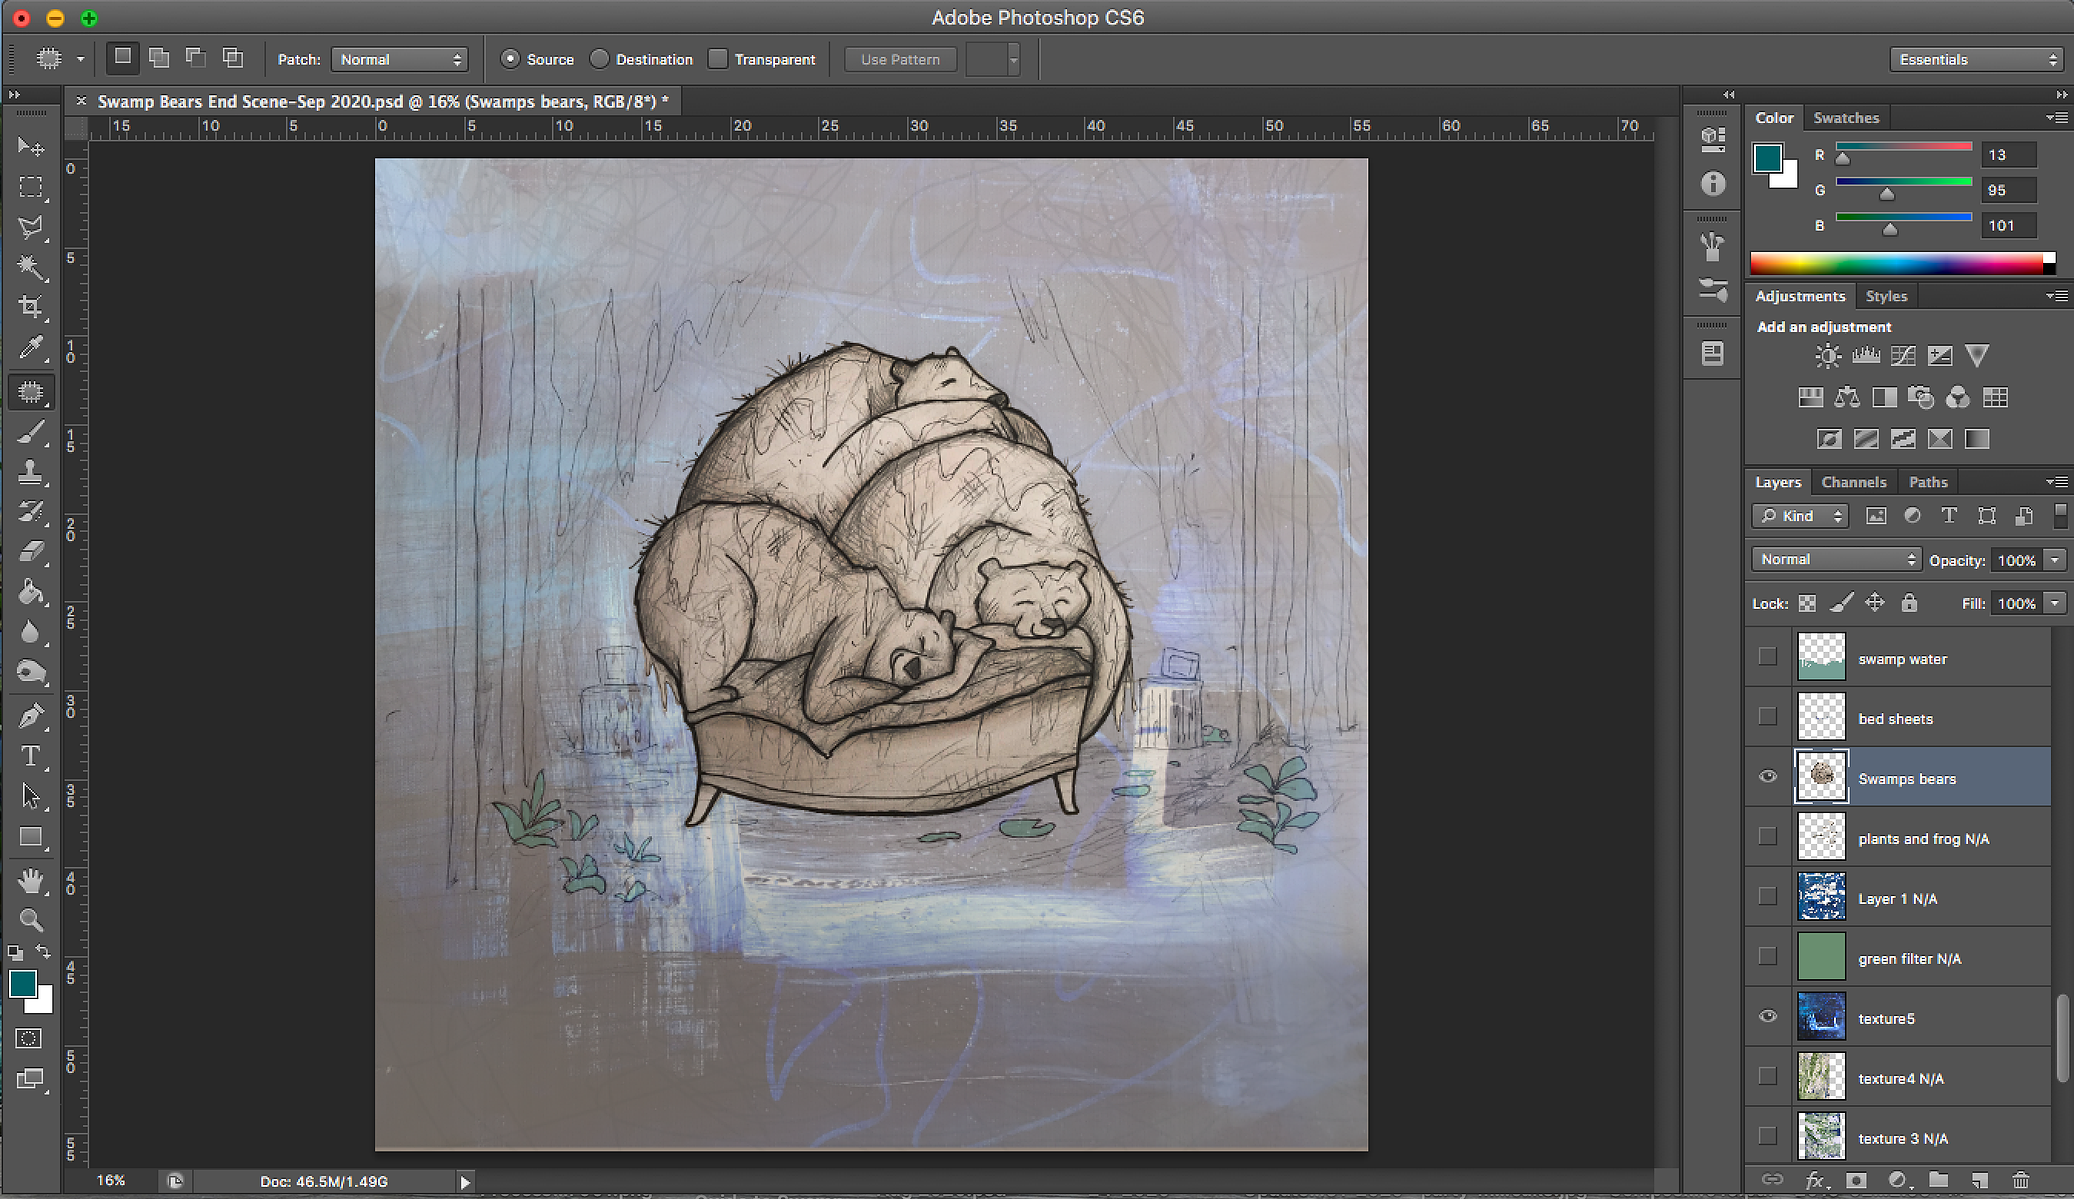
Task: Select the Magic Wand tool
Action: coord(31,267)
